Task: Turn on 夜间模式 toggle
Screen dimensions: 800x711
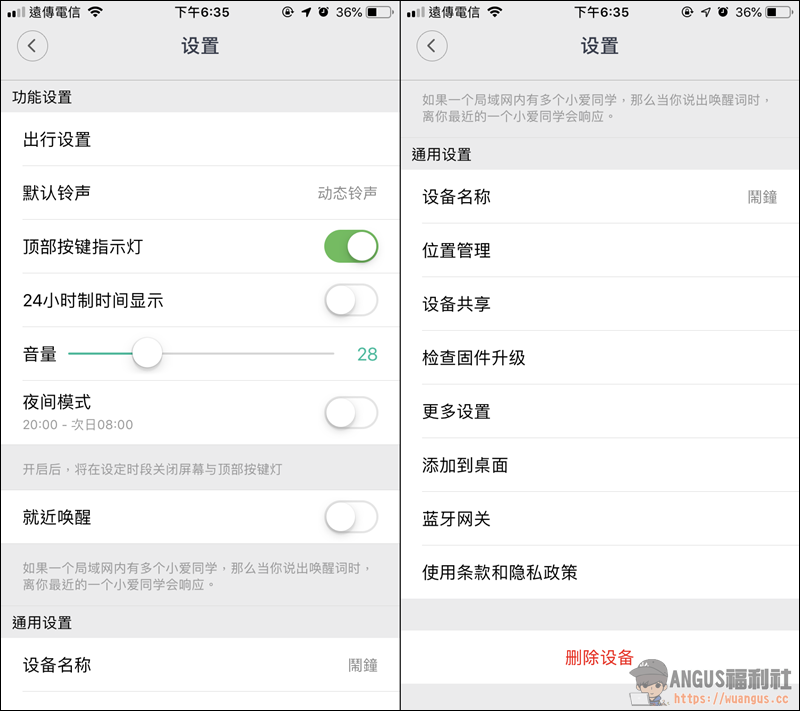Action: [351, 413]
